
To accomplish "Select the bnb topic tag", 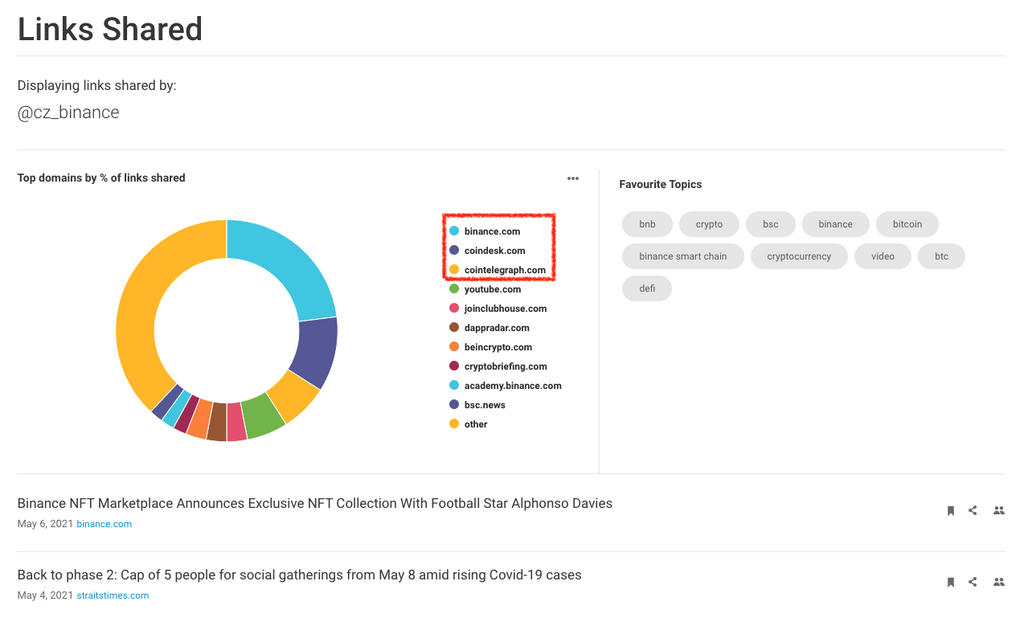I will (647, 225).
